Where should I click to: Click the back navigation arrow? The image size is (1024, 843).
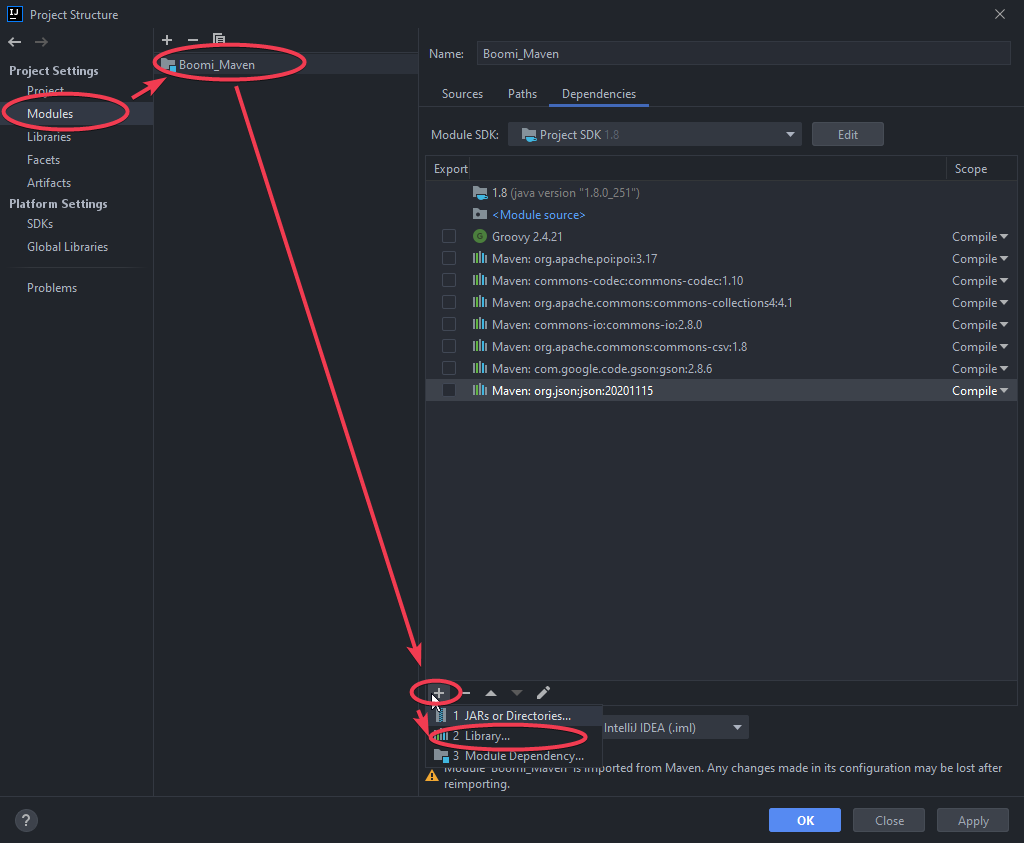point(14,42)
